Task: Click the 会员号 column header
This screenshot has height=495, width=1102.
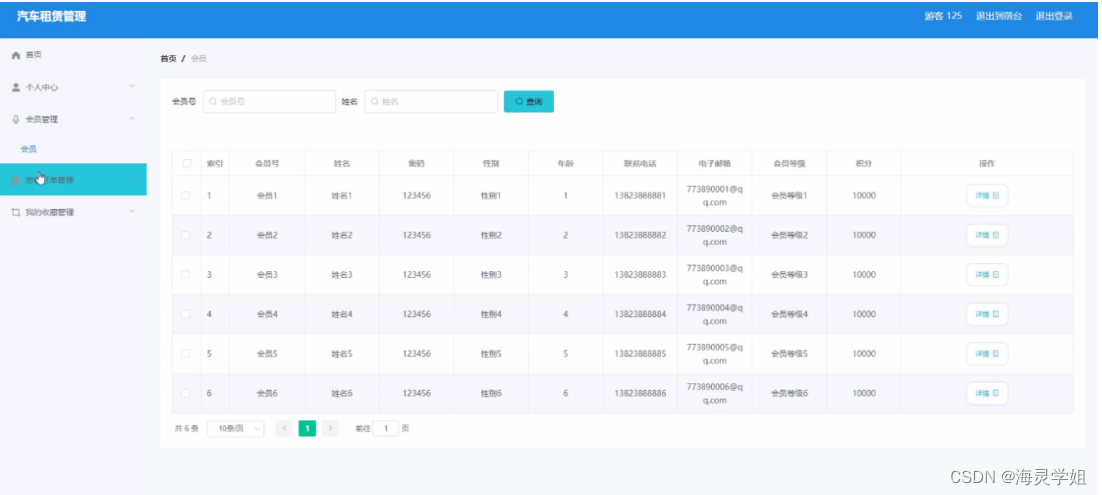Action: tap(267, 163)
